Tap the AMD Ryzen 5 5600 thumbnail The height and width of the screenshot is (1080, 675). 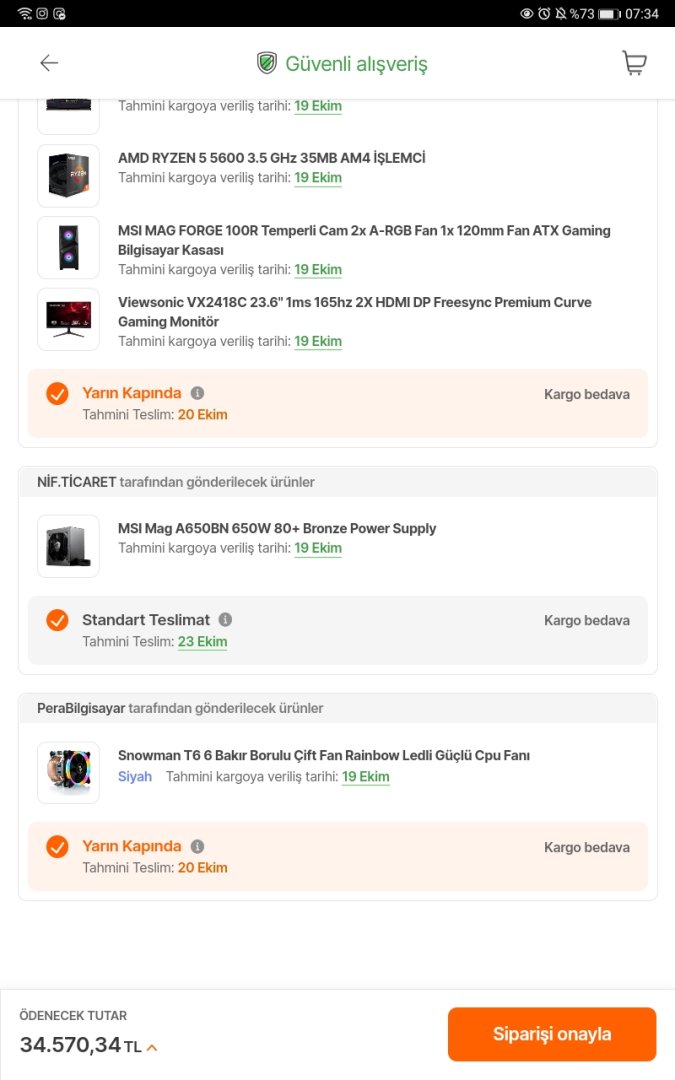(x=68, y=176)
